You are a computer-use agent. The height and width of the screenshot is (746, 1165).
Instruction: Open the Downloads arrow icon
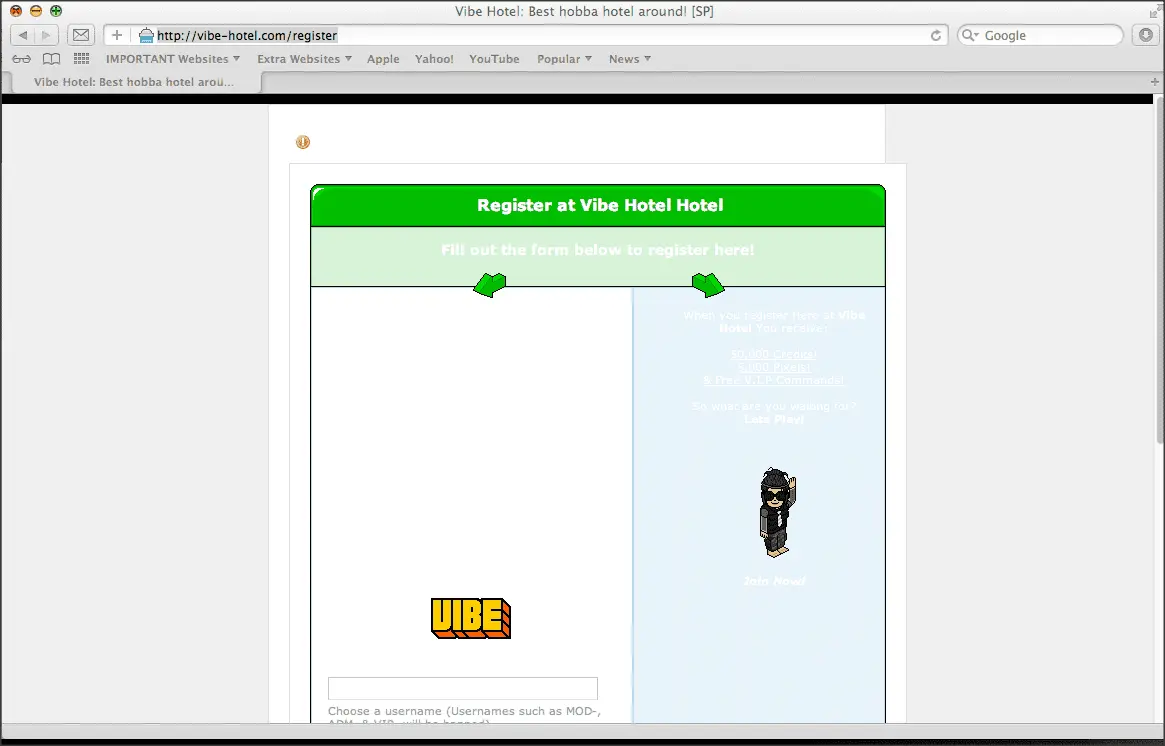click(1146, 35)
